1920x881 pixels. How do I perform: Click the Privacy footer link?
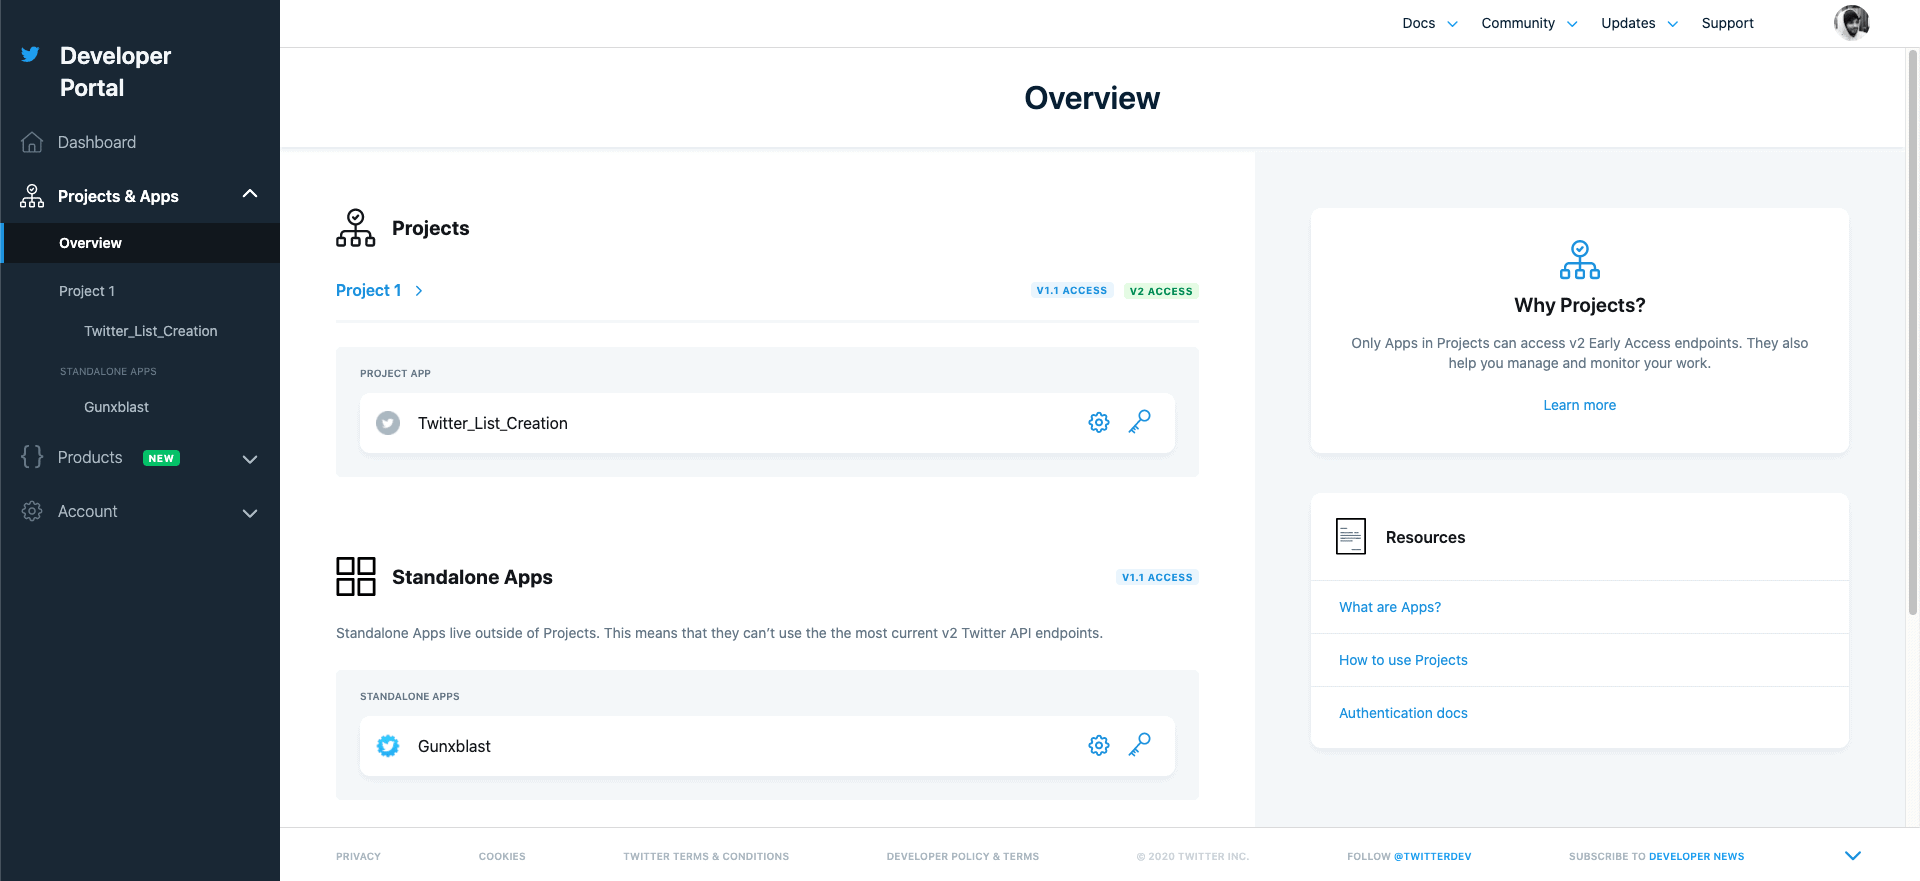coord(358,856)
